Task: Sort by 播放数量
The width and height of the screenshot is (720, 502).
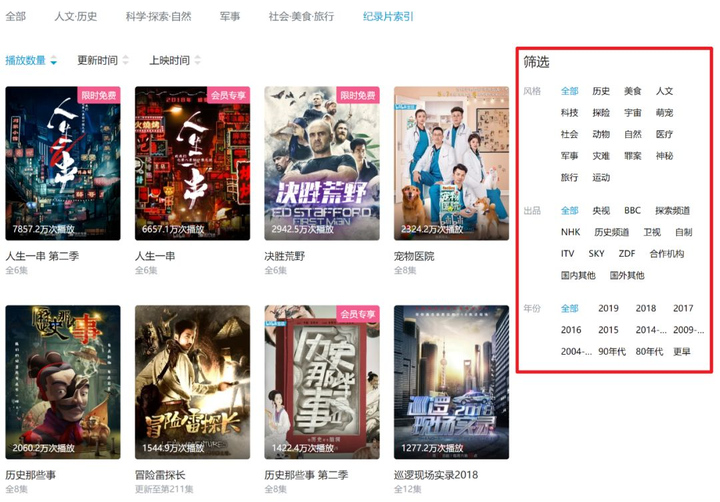Action: pos(31,60)
